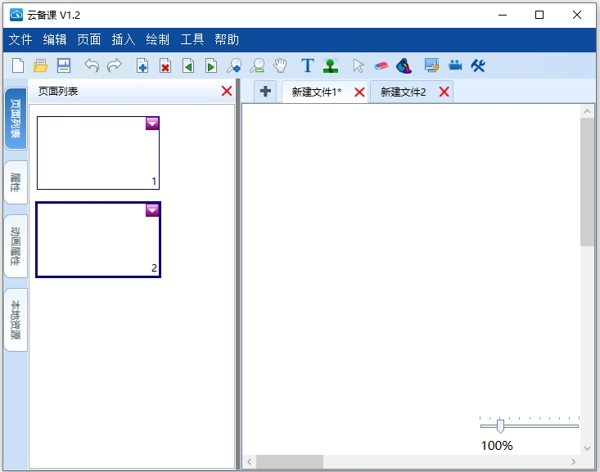Click the new document icon

tap(18, 66)
